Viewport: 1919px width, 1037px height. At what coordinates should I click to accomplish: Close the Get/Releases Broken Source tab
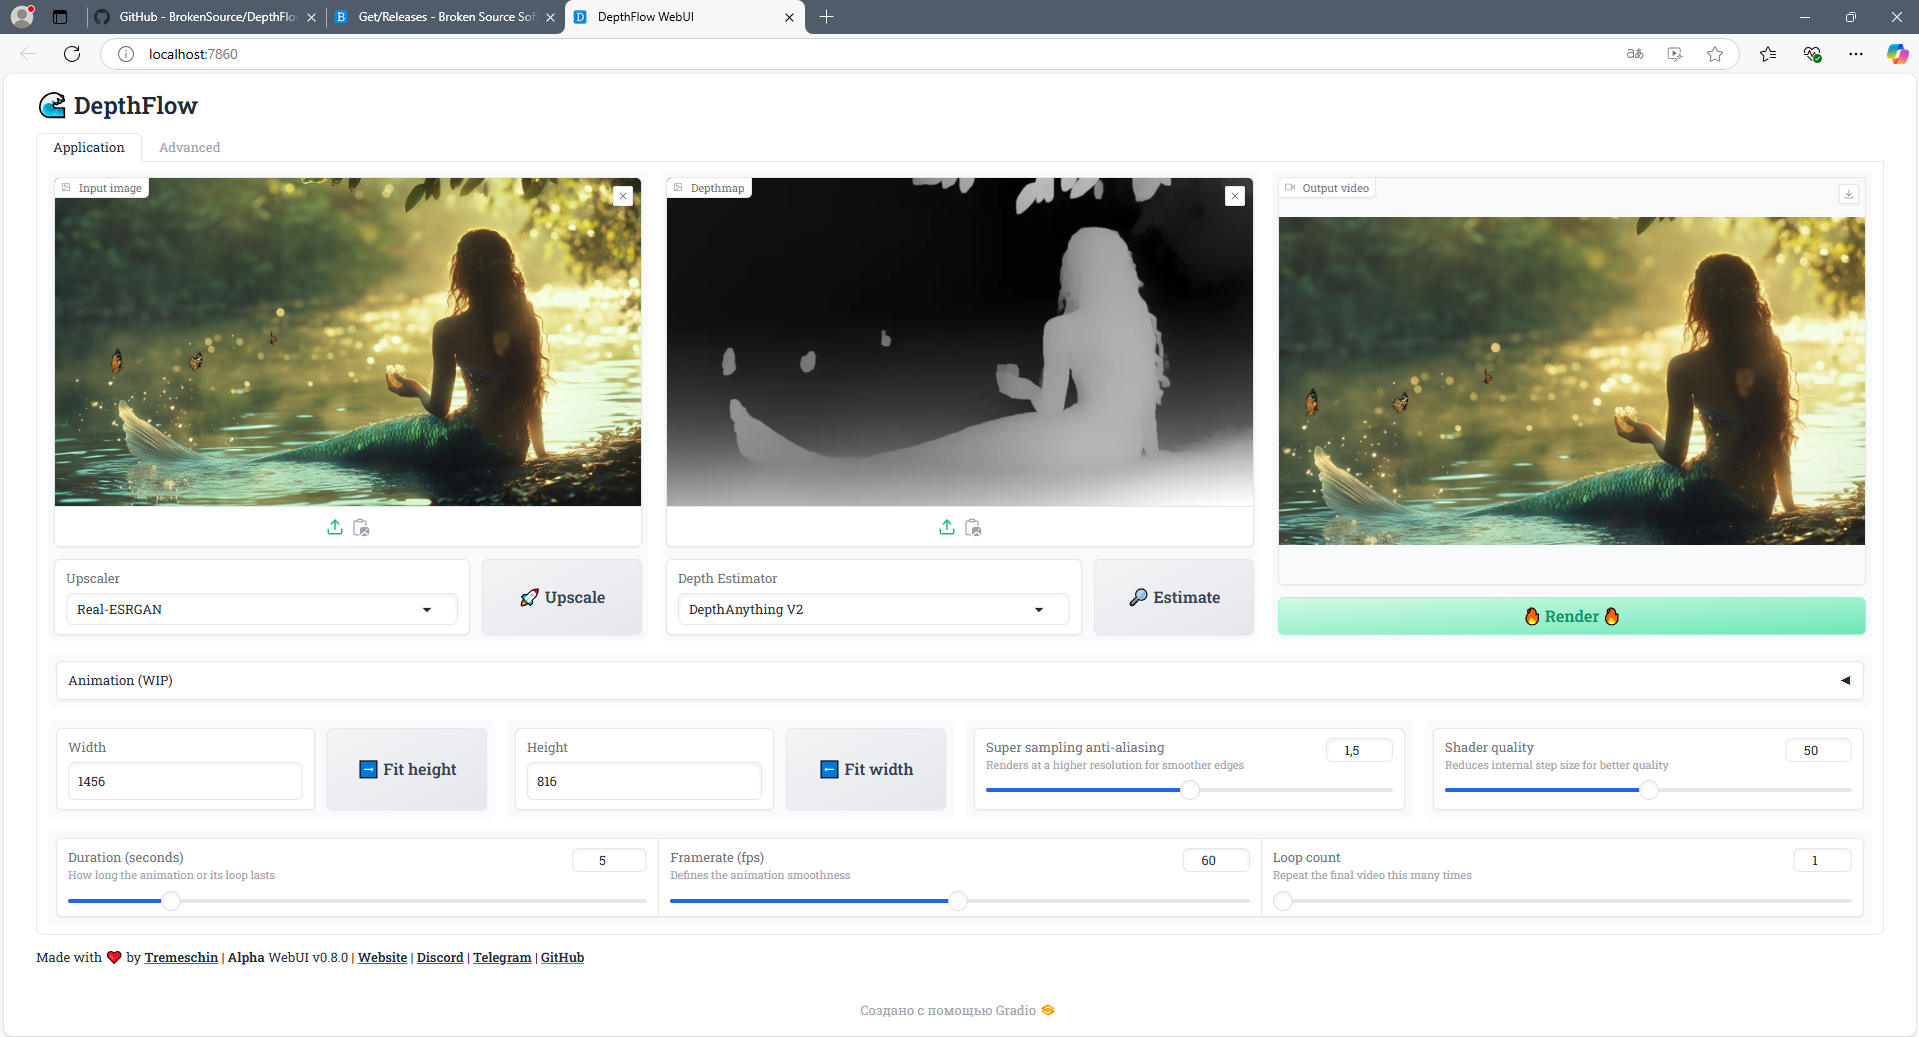click(550, 17)
